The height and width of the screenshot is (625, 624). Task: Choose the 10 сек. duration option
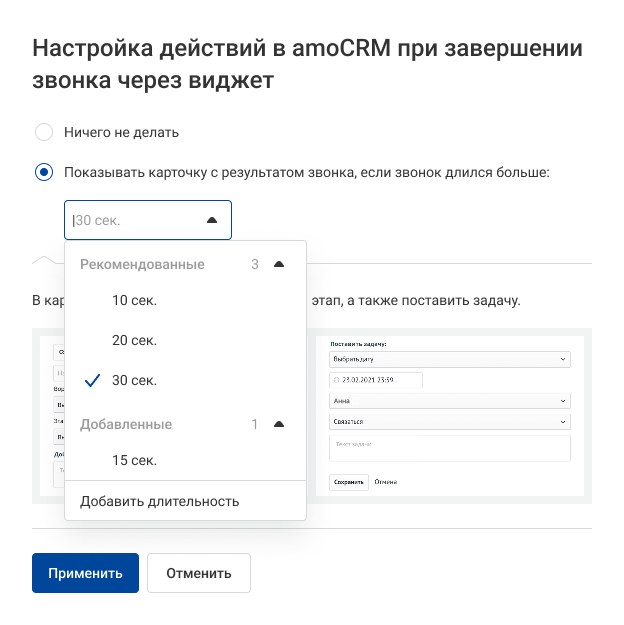tap(134, 301)
